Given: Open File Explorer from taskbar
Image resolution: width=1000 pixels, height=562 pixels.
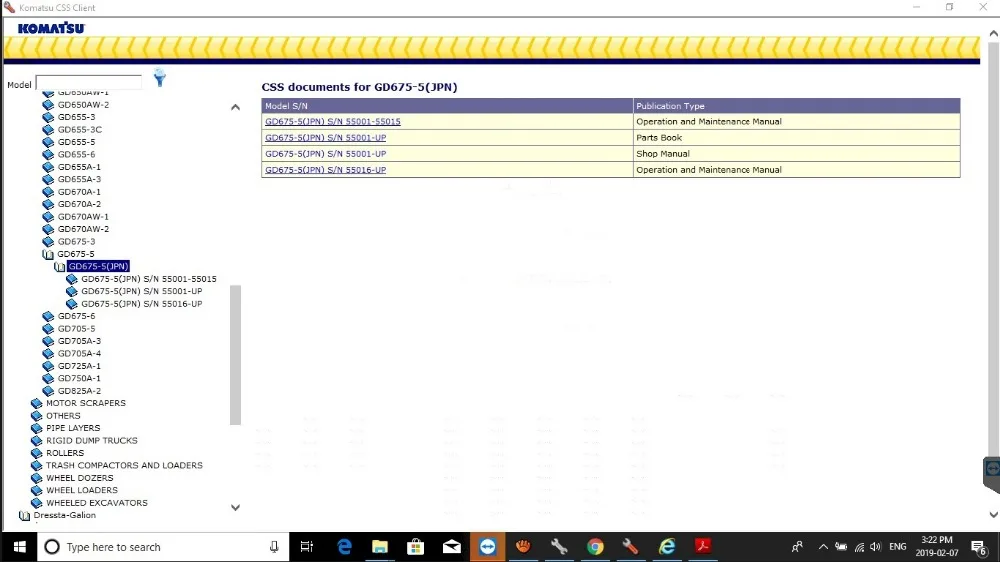Looking at the screenshot, I should 380,547.
